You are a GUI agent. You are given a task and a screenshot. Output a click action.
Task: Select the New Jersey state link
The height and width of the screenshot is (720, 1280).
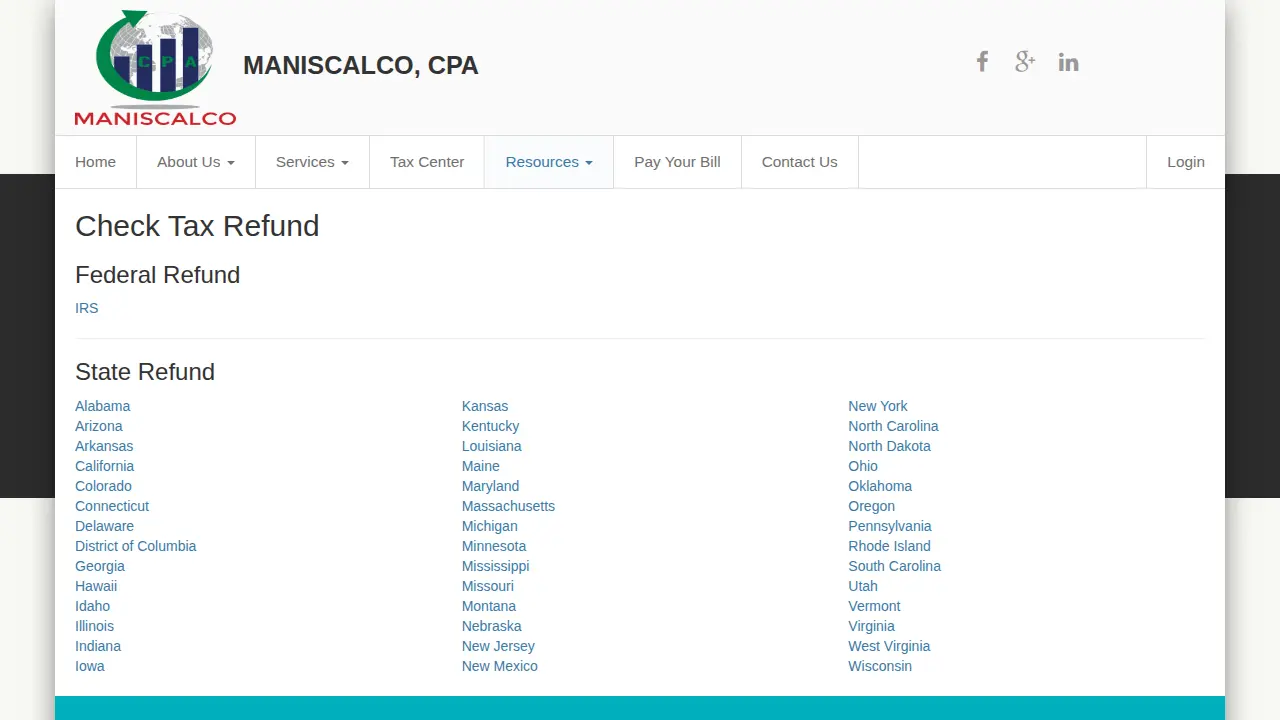[x=498, y=646]
